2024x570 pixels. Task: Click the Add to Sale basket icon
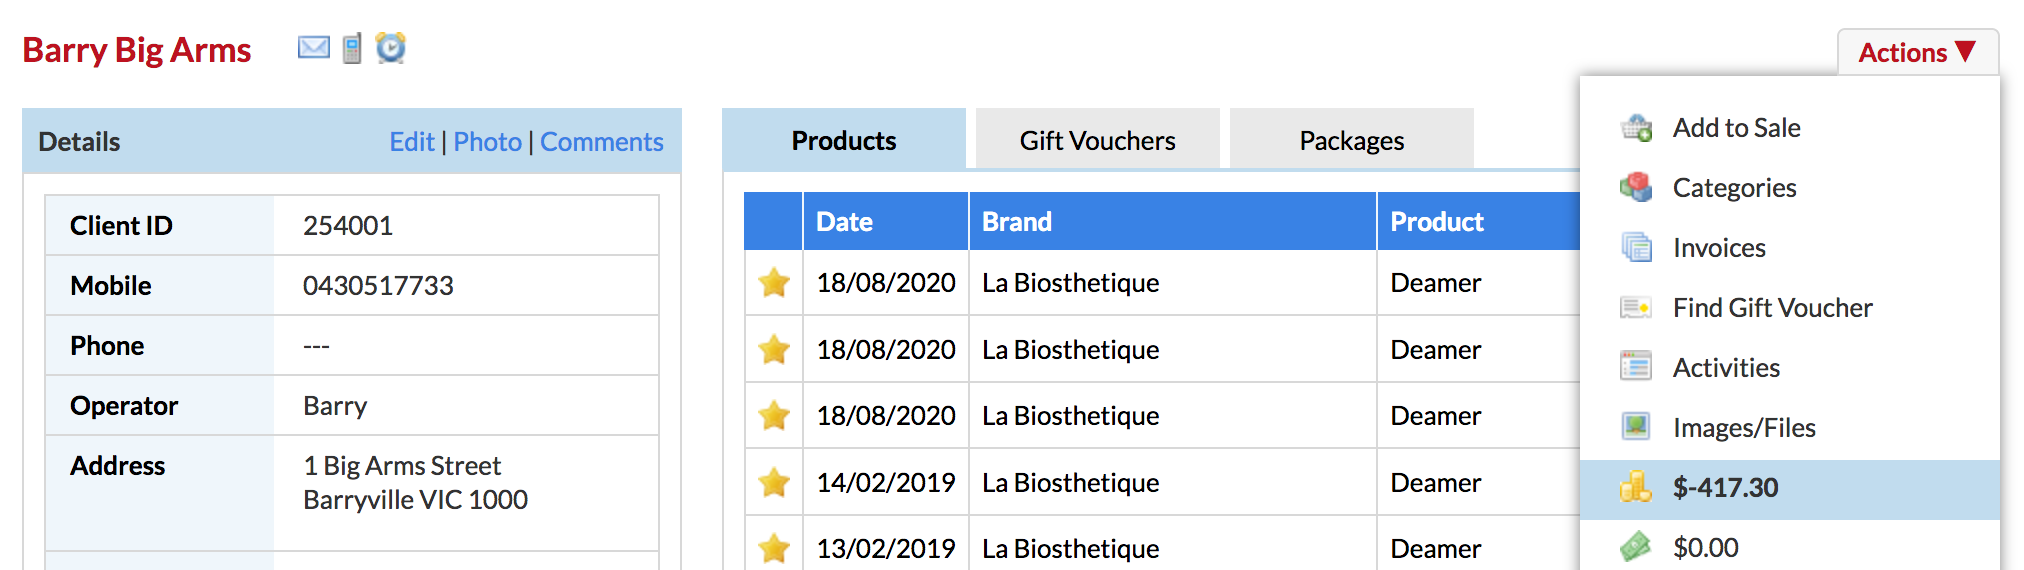[x=1636, y=128]
